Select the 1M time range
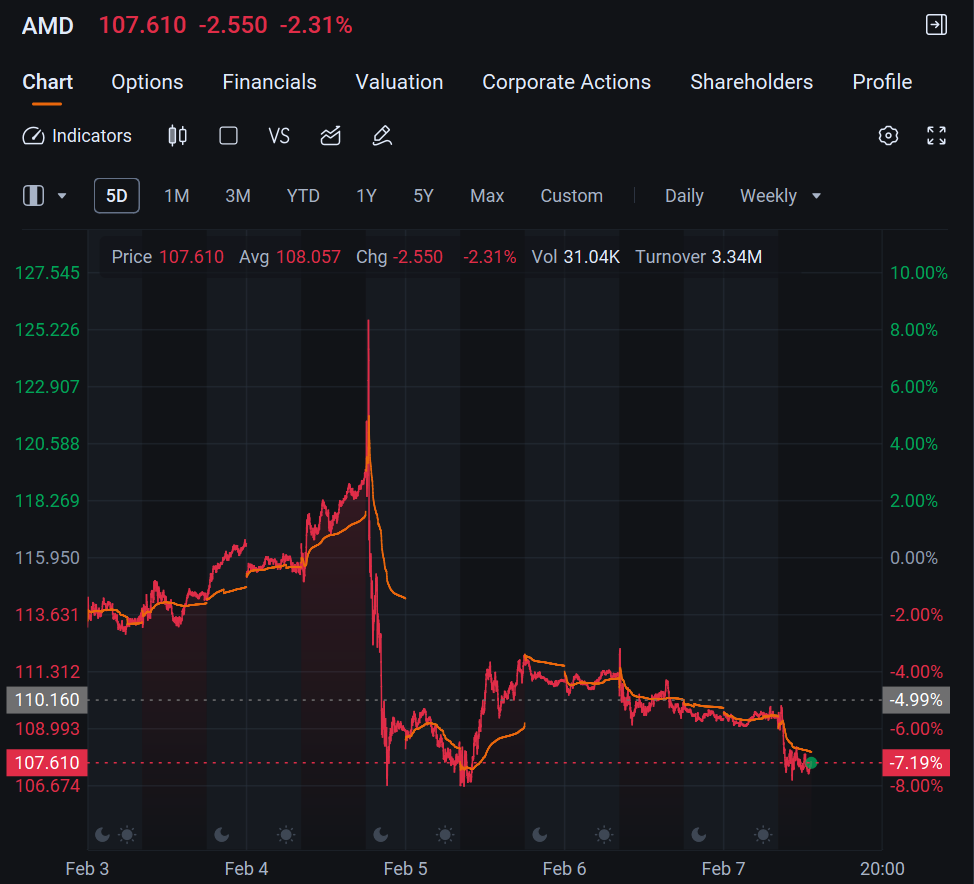This screenshot has height=884, width=974. [176, 196]
